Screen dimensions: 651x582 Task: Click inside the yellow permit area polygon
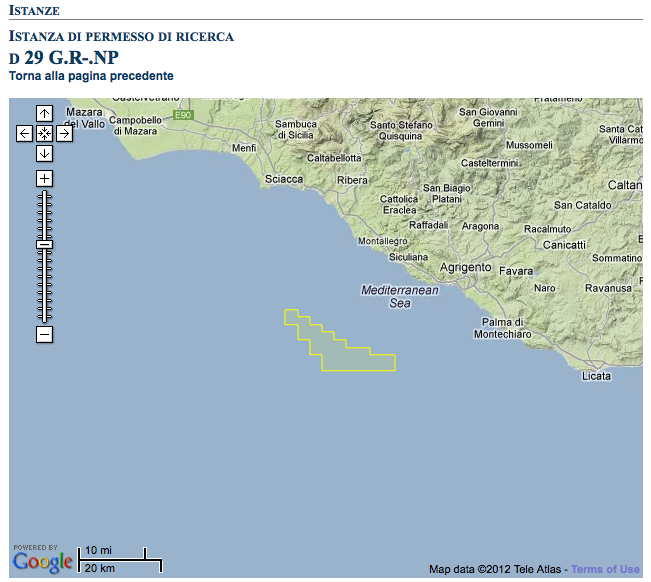click(345, 355)
